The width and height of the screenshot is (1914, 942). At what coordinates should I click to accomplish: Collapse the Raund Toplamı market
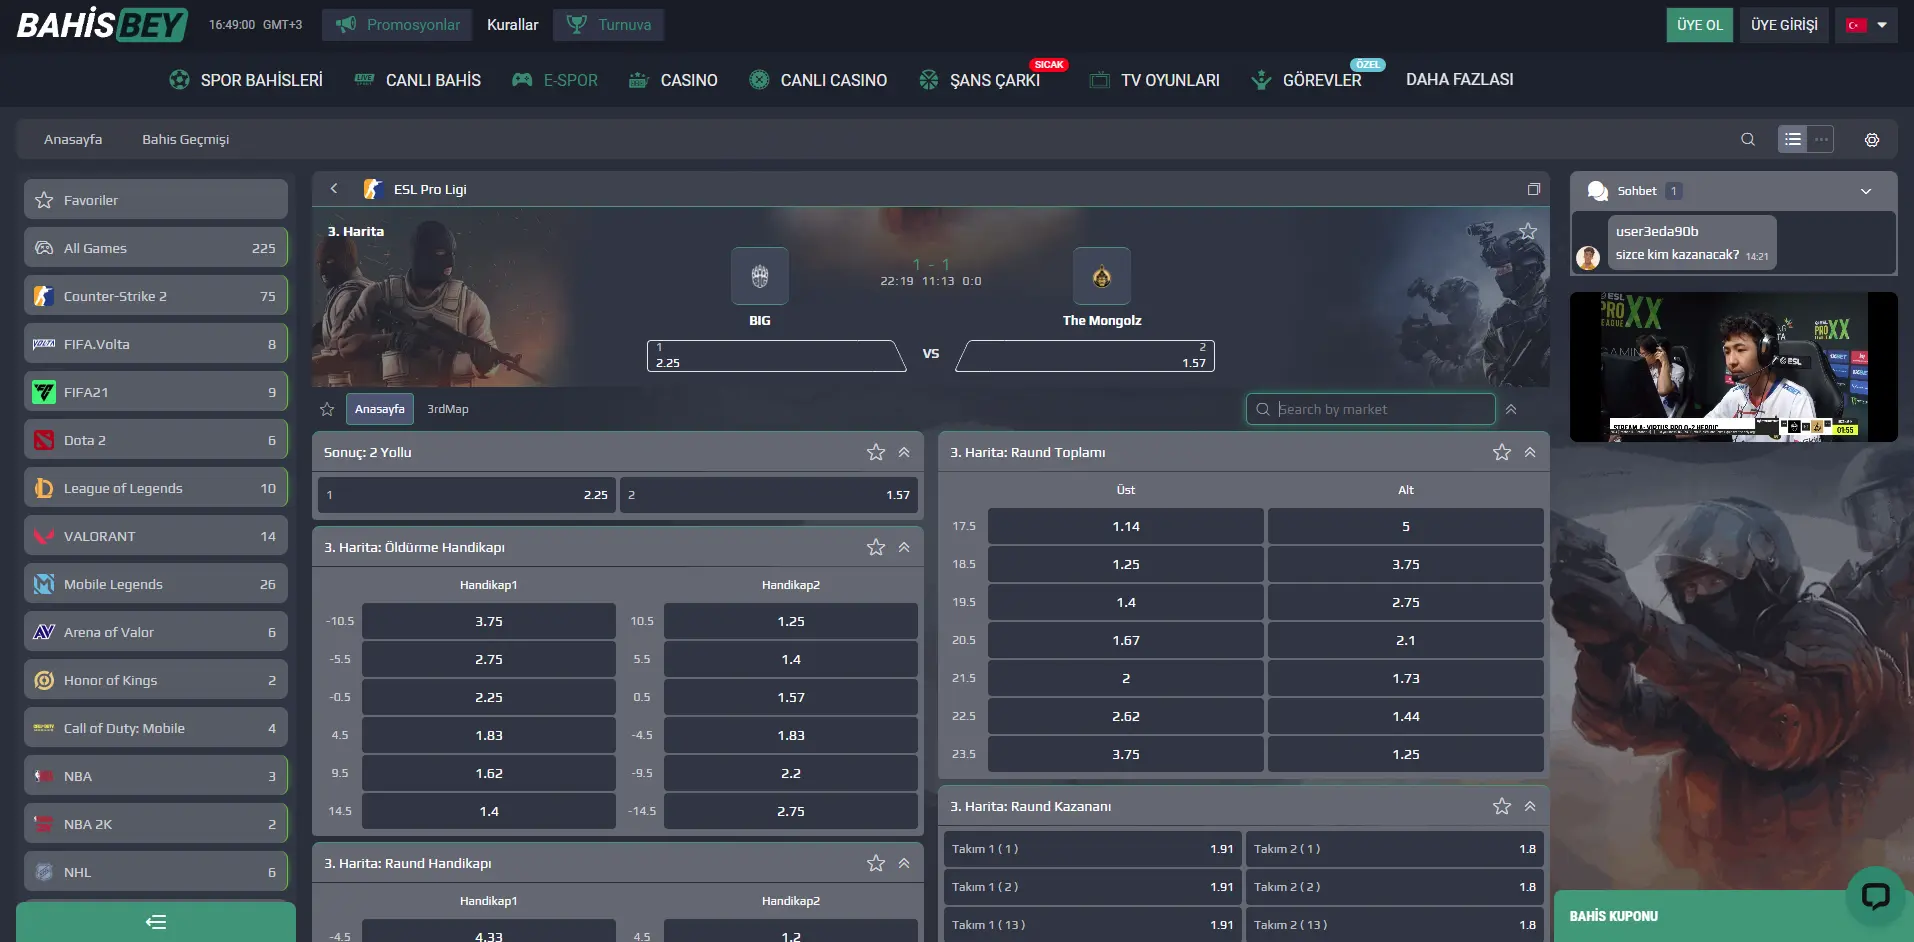point(1530,452)
